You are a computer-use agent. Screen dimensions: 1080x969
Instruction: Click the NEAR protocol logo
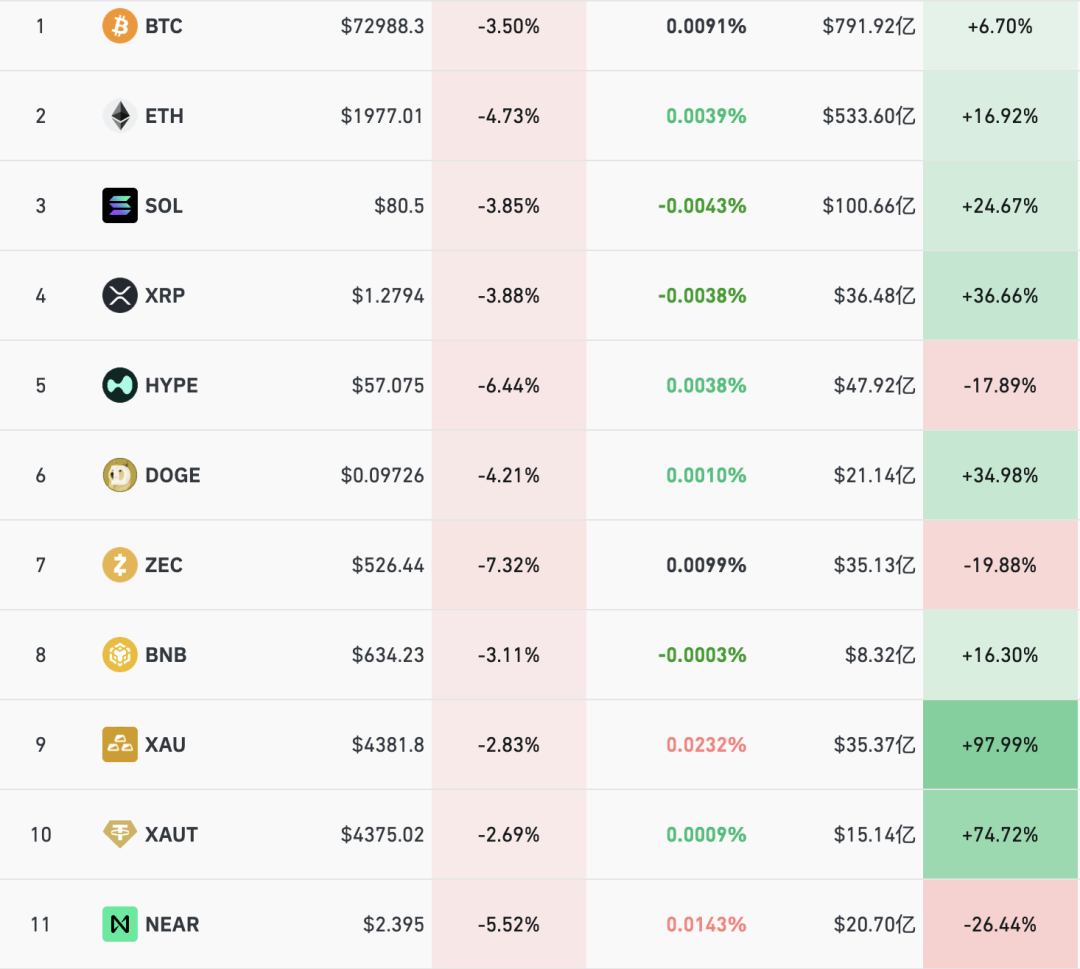tap(120, 924)
